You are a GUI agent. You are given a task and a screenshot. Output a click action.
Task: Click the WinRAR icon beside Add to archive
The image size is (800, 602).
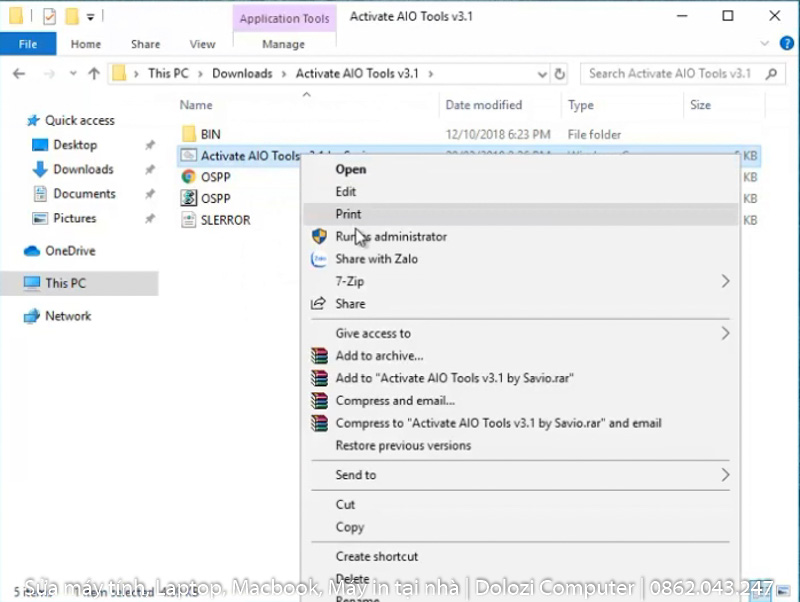coord(320,356)
